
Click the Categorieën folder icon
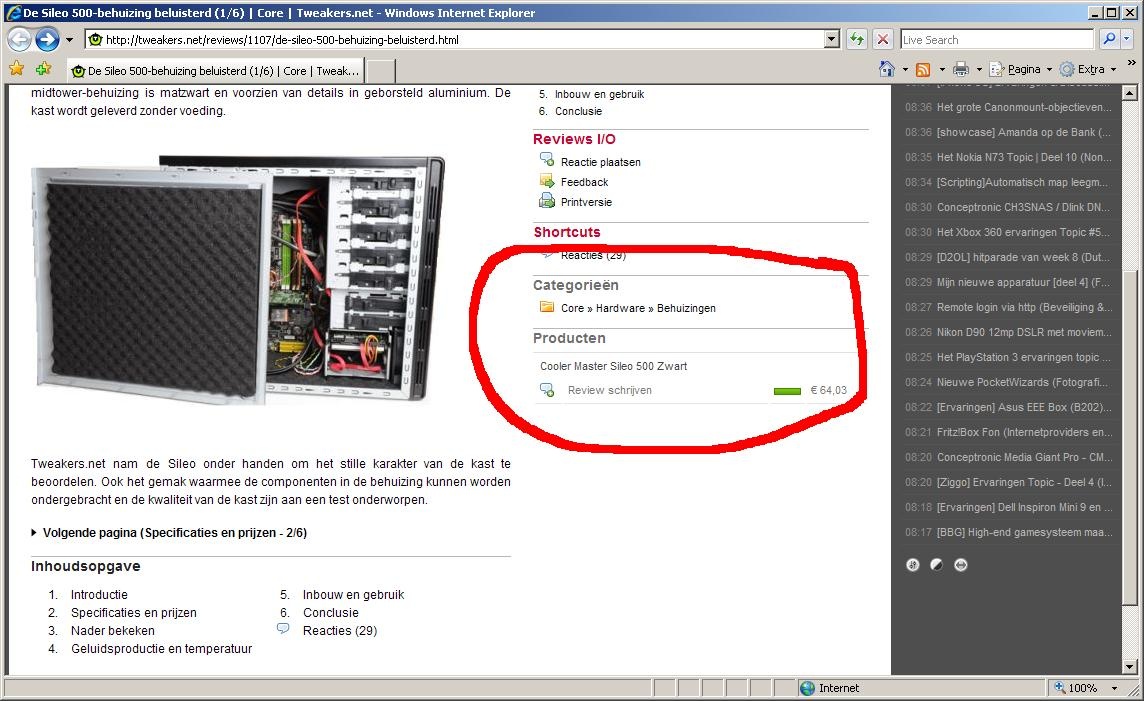tap(546, 306)
